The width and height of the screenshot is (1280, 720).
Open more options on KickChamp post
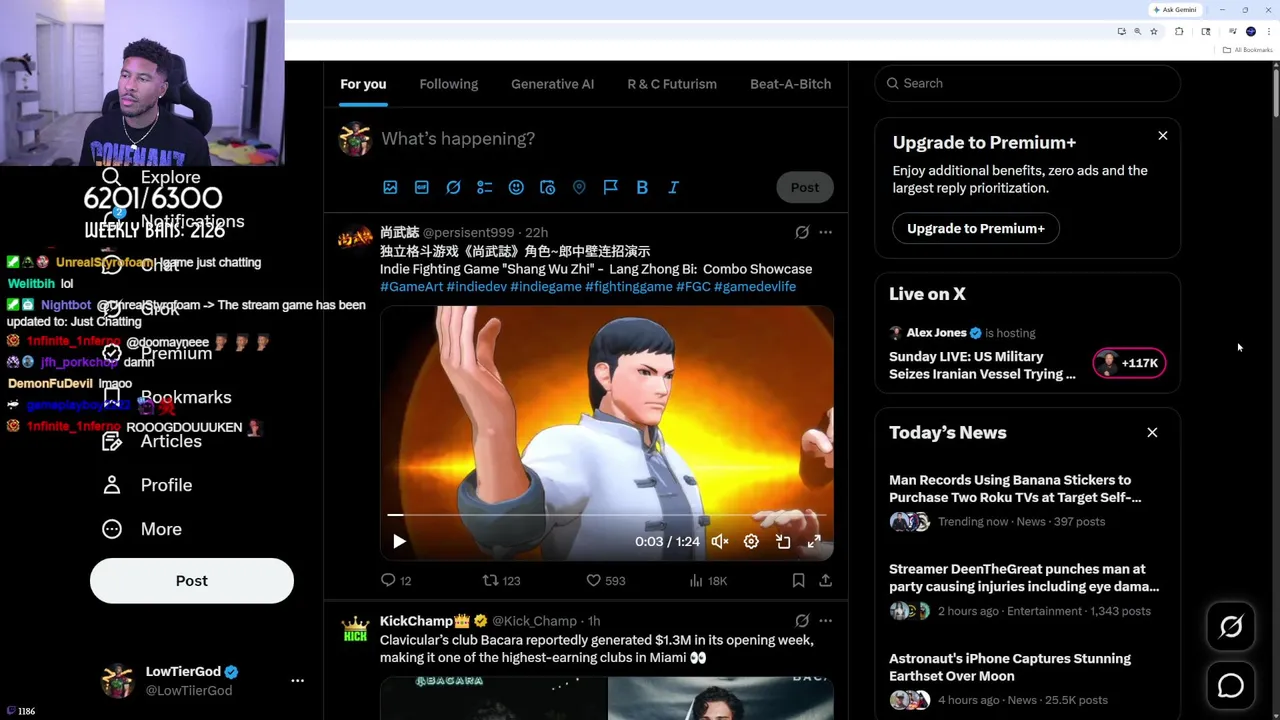(x=825, y=621)
